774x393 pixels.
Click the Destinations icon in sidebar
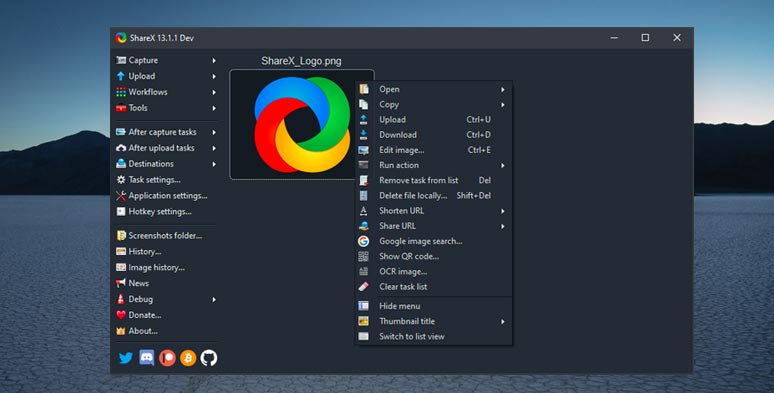121,163
